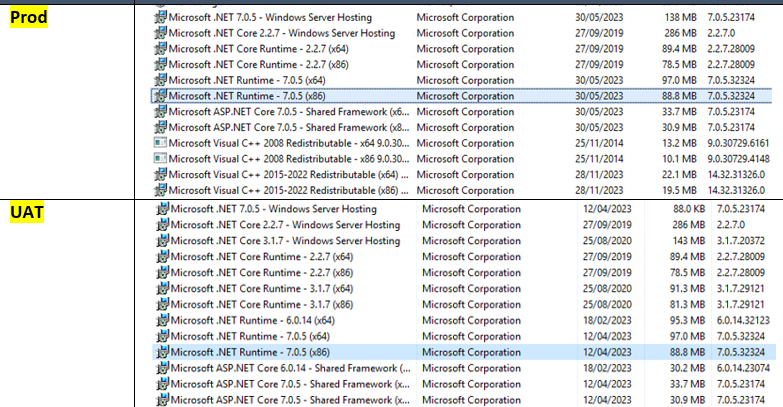Select icon beside Prod .NET Core Runtime 2.2.7 (x64)
The width and height of the screenshot is (783, 407).
tap(160, 49)
